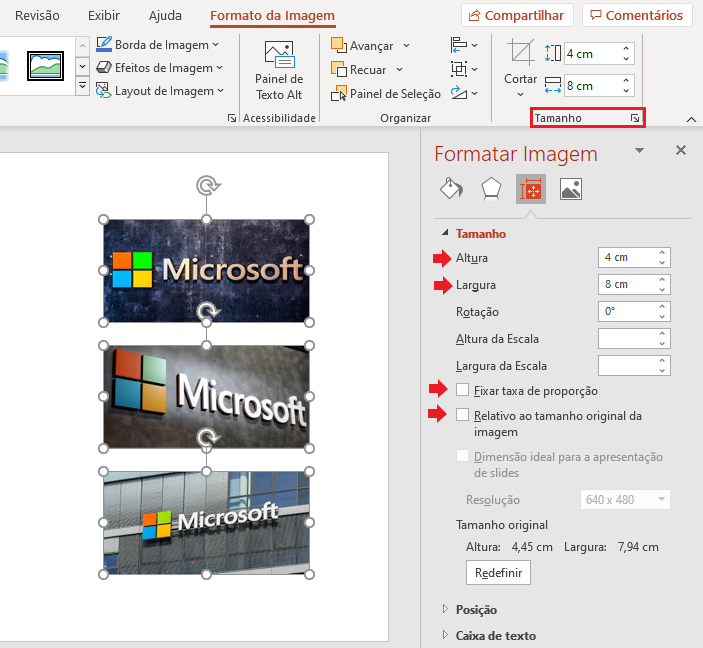This screenshot has height=648, width=703.
Task: Open the Avançar dropdown arrow
Action: pos(406,46)
